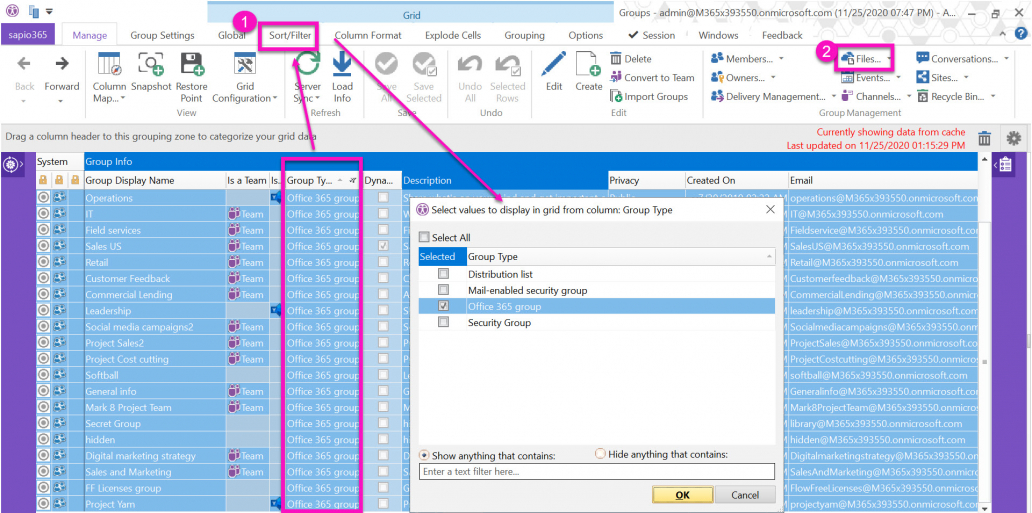1032x513 pixels.
Task: Run Server Sync refresh
Action: pyautogui.click(x=307, y=77)
